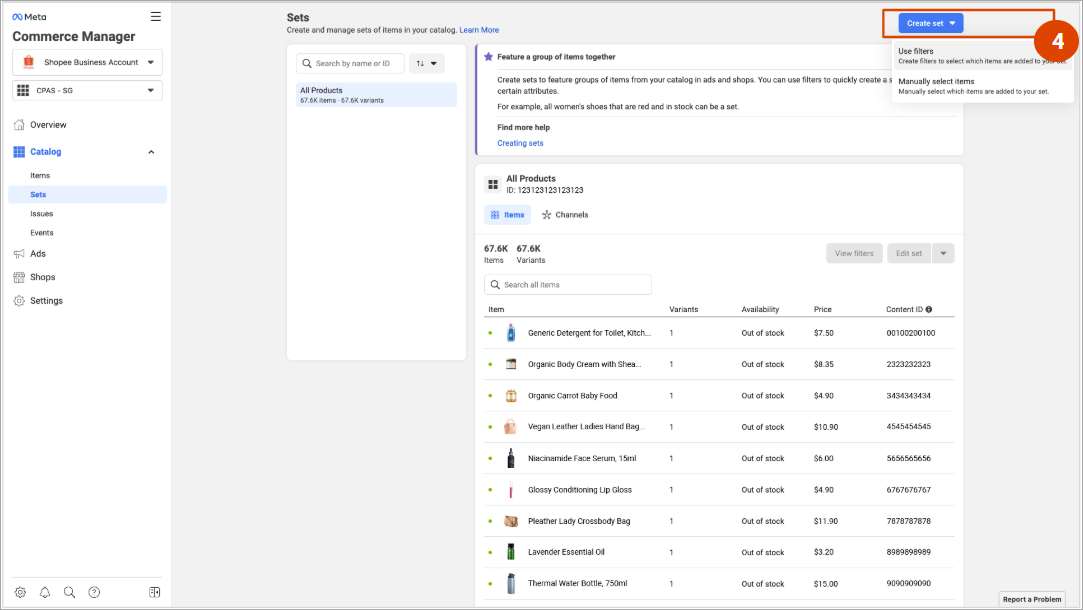Open Shops in the sidebar

pos(42,277)
